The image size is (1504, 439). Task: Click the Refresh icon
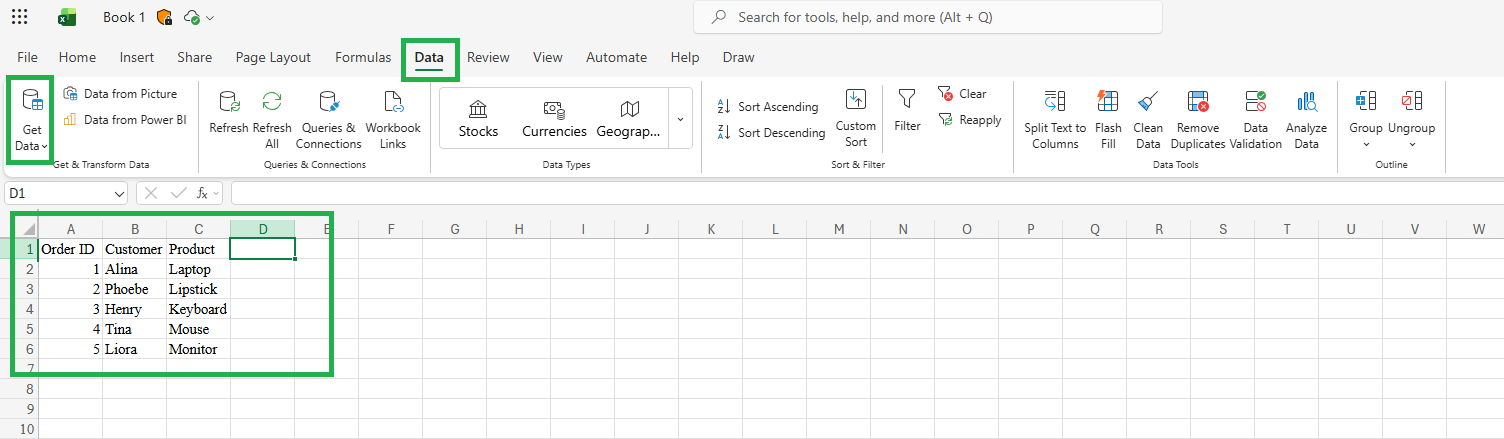coord(229,112)
